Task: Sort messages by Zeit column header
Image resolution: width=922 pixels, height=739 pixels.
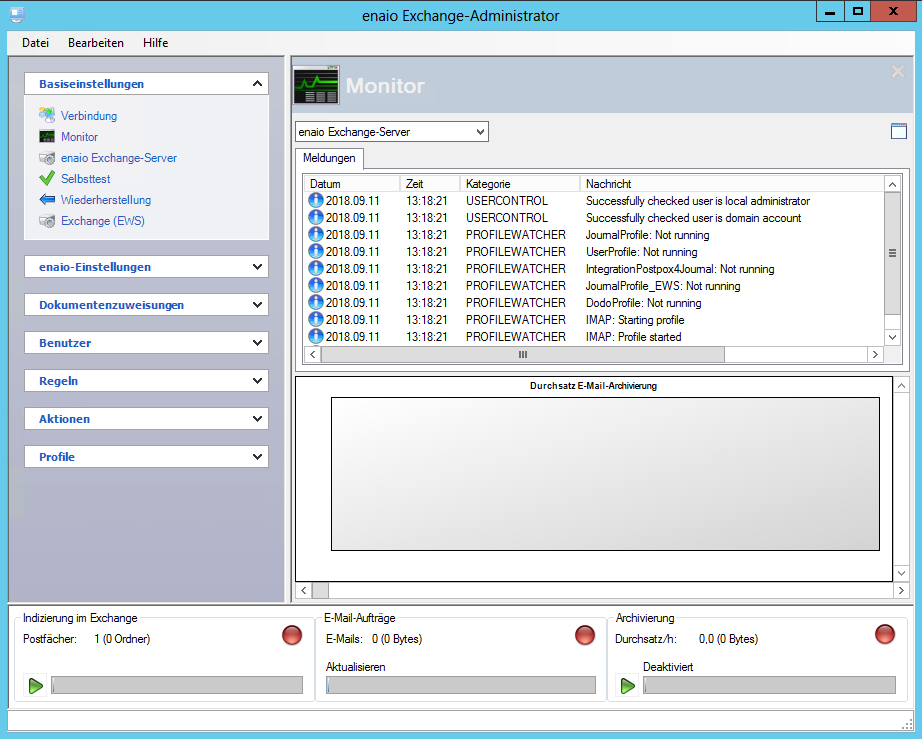Action: (x=430, y=184)
